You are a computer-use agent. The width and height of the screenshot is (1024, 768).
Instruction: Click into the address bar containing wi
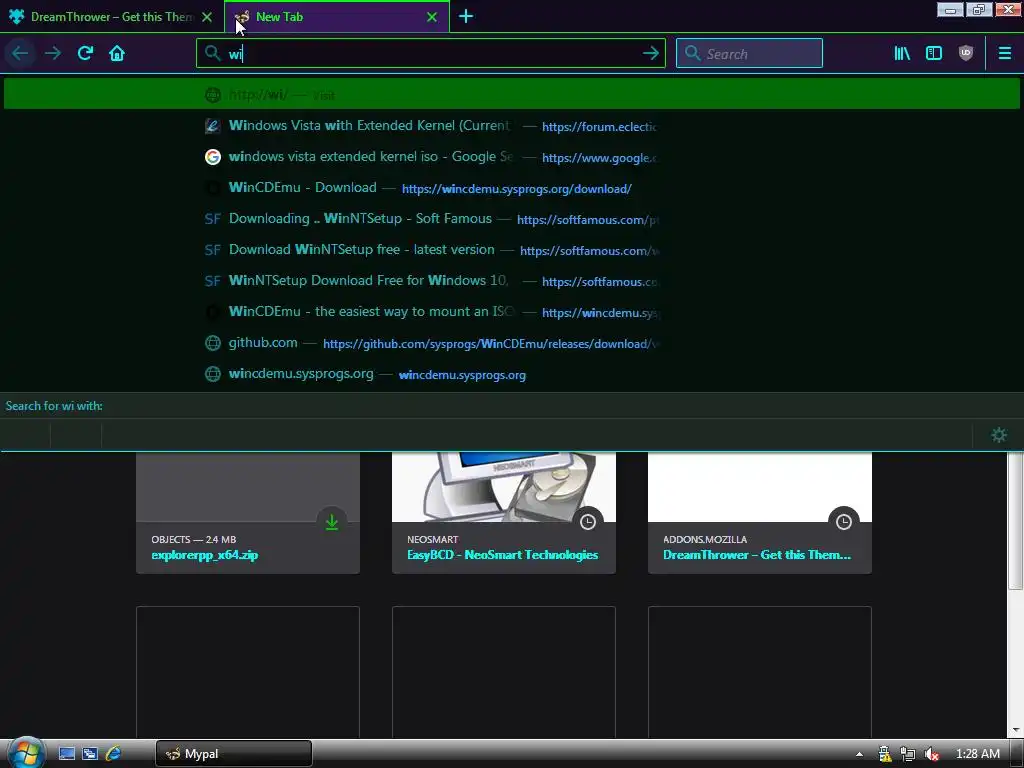point(430,54)
